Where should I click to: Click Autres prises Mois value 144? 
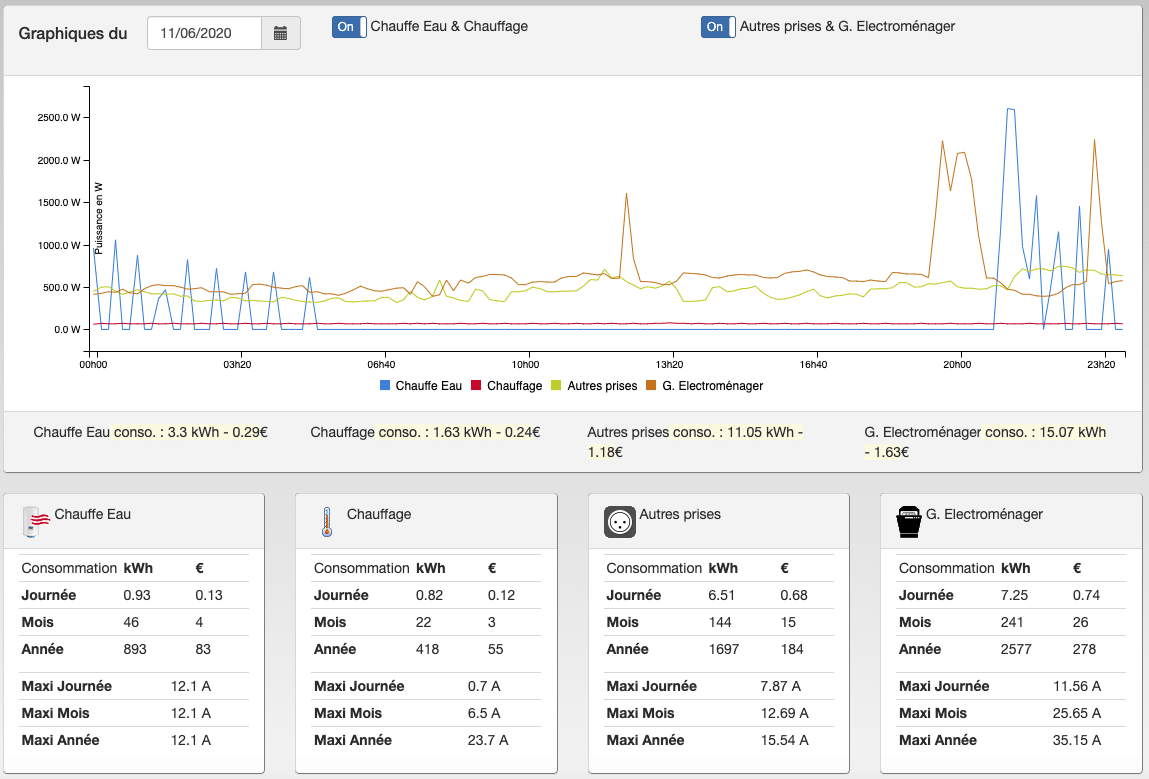pos(720,622)
